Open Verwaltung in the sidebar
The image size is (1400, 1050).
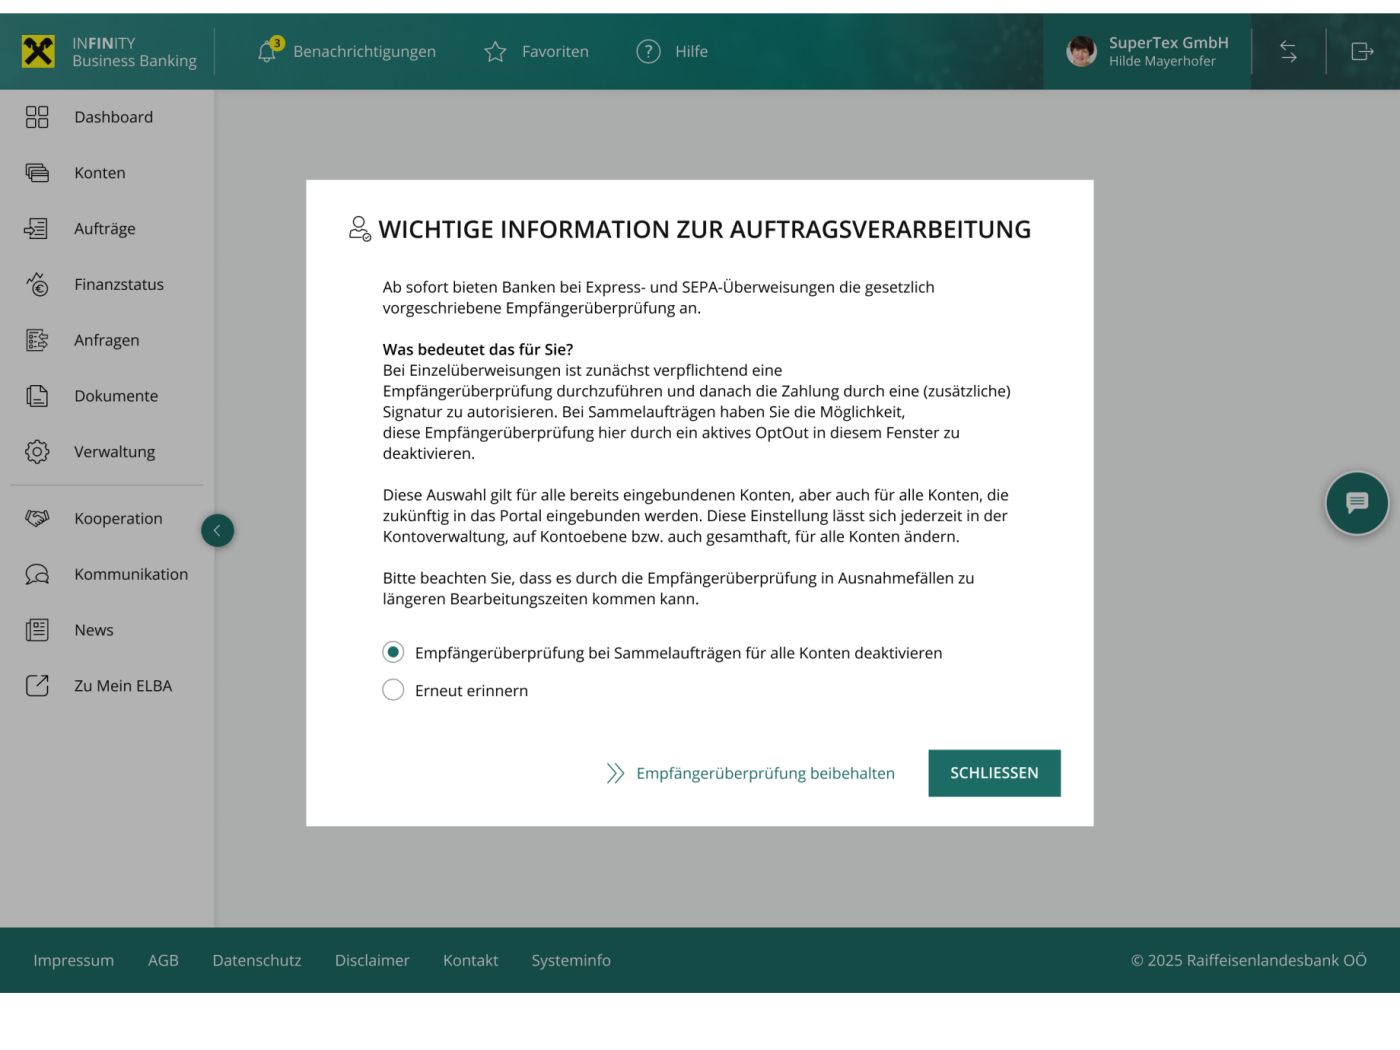pyautogui.click(x=114, y=452)
